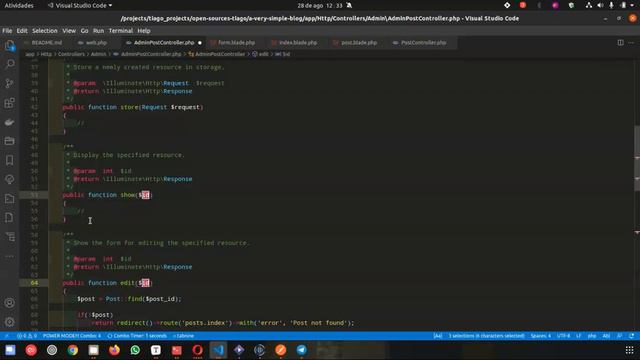Open the Manage gear menu

click(9, 322)
